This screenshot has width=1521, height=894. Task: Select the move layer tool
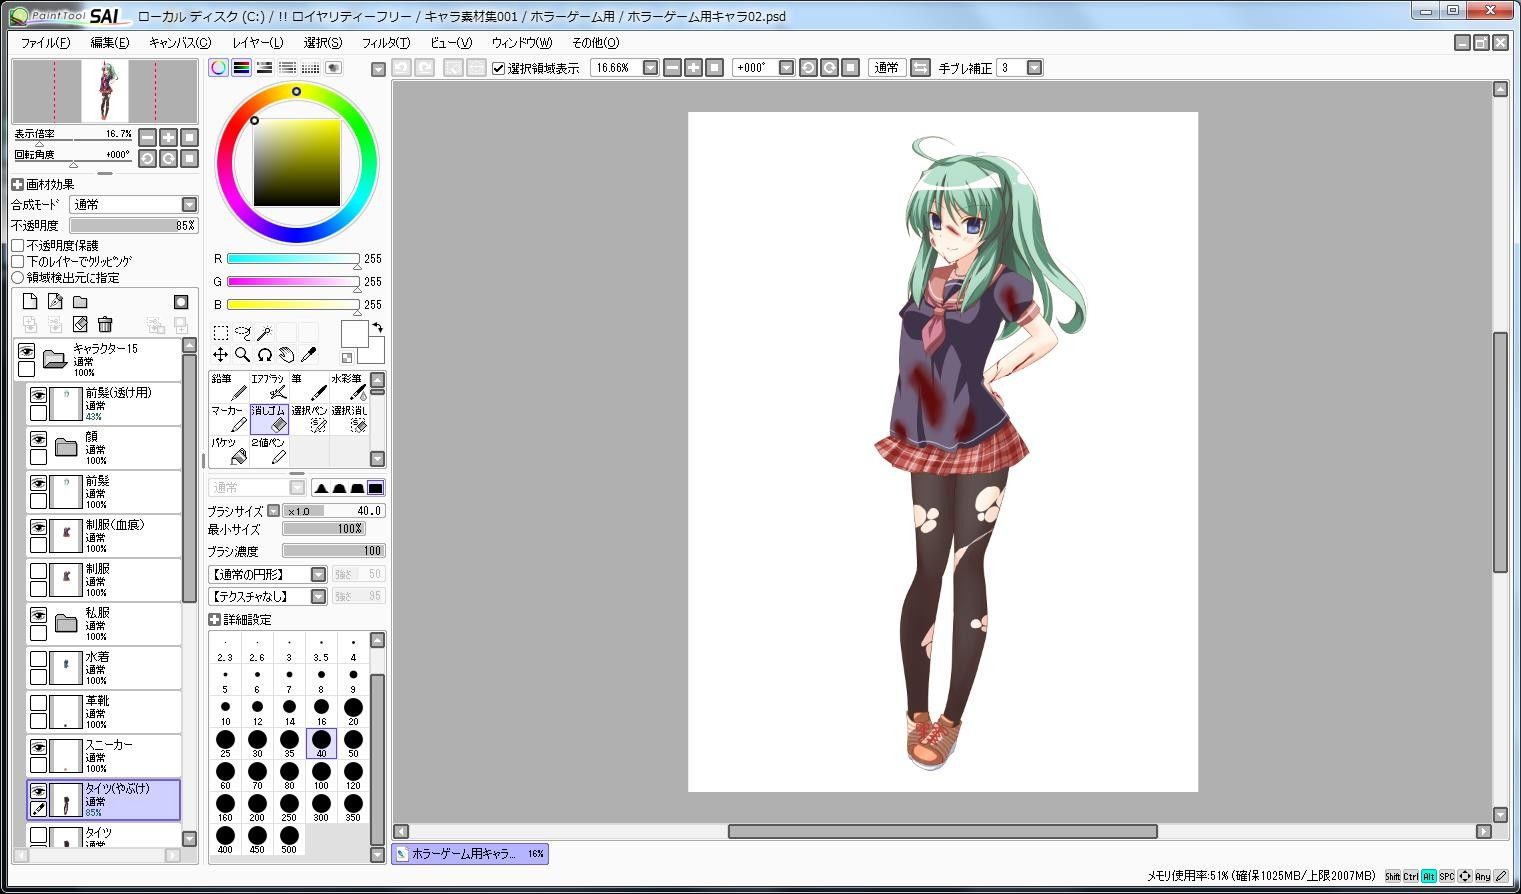pyautogui.click(x=220, y=354)
